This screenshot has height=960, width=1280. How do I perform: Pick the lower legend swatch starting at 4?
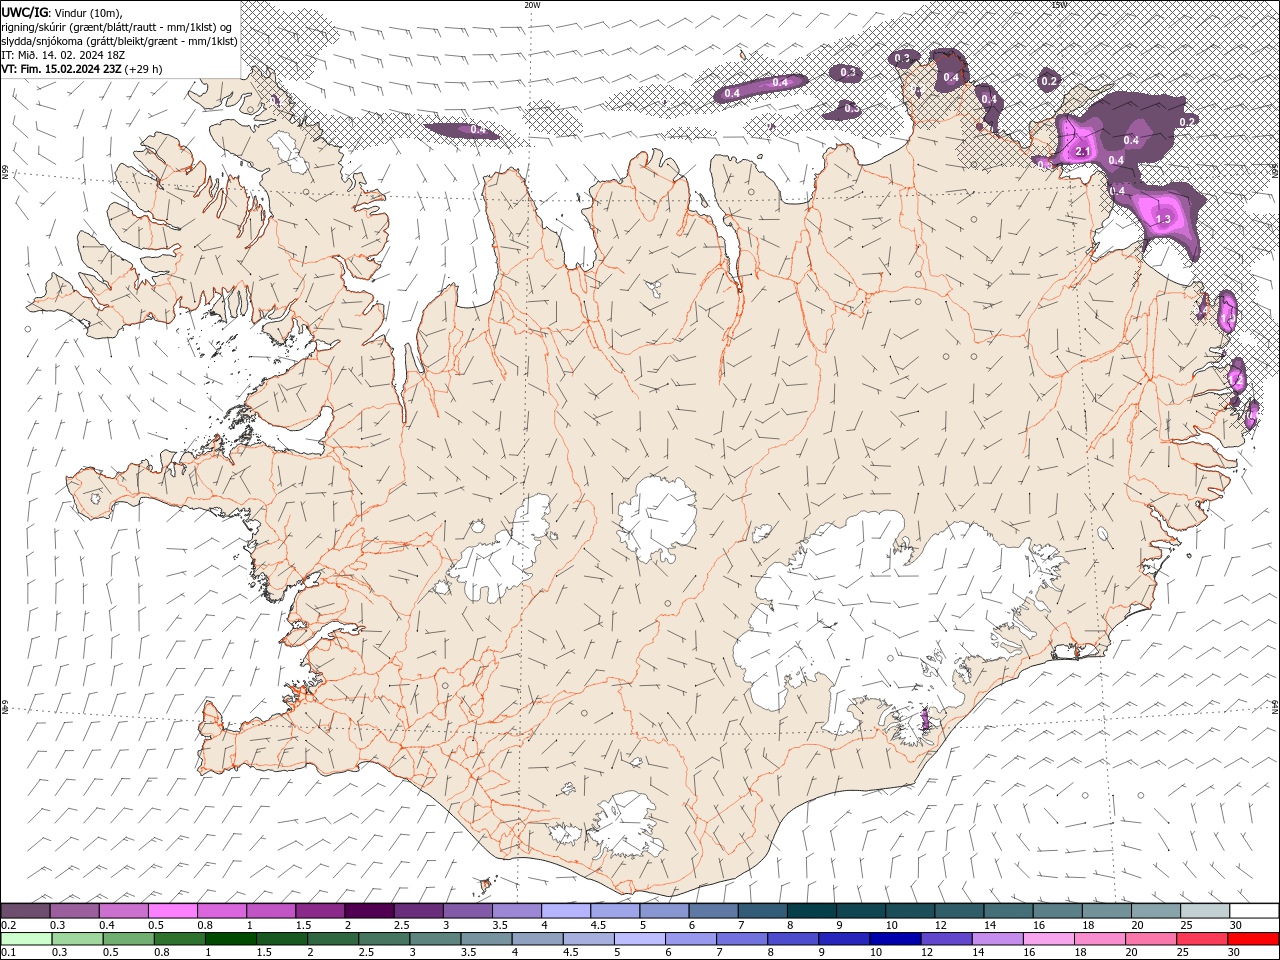point(538,939)
